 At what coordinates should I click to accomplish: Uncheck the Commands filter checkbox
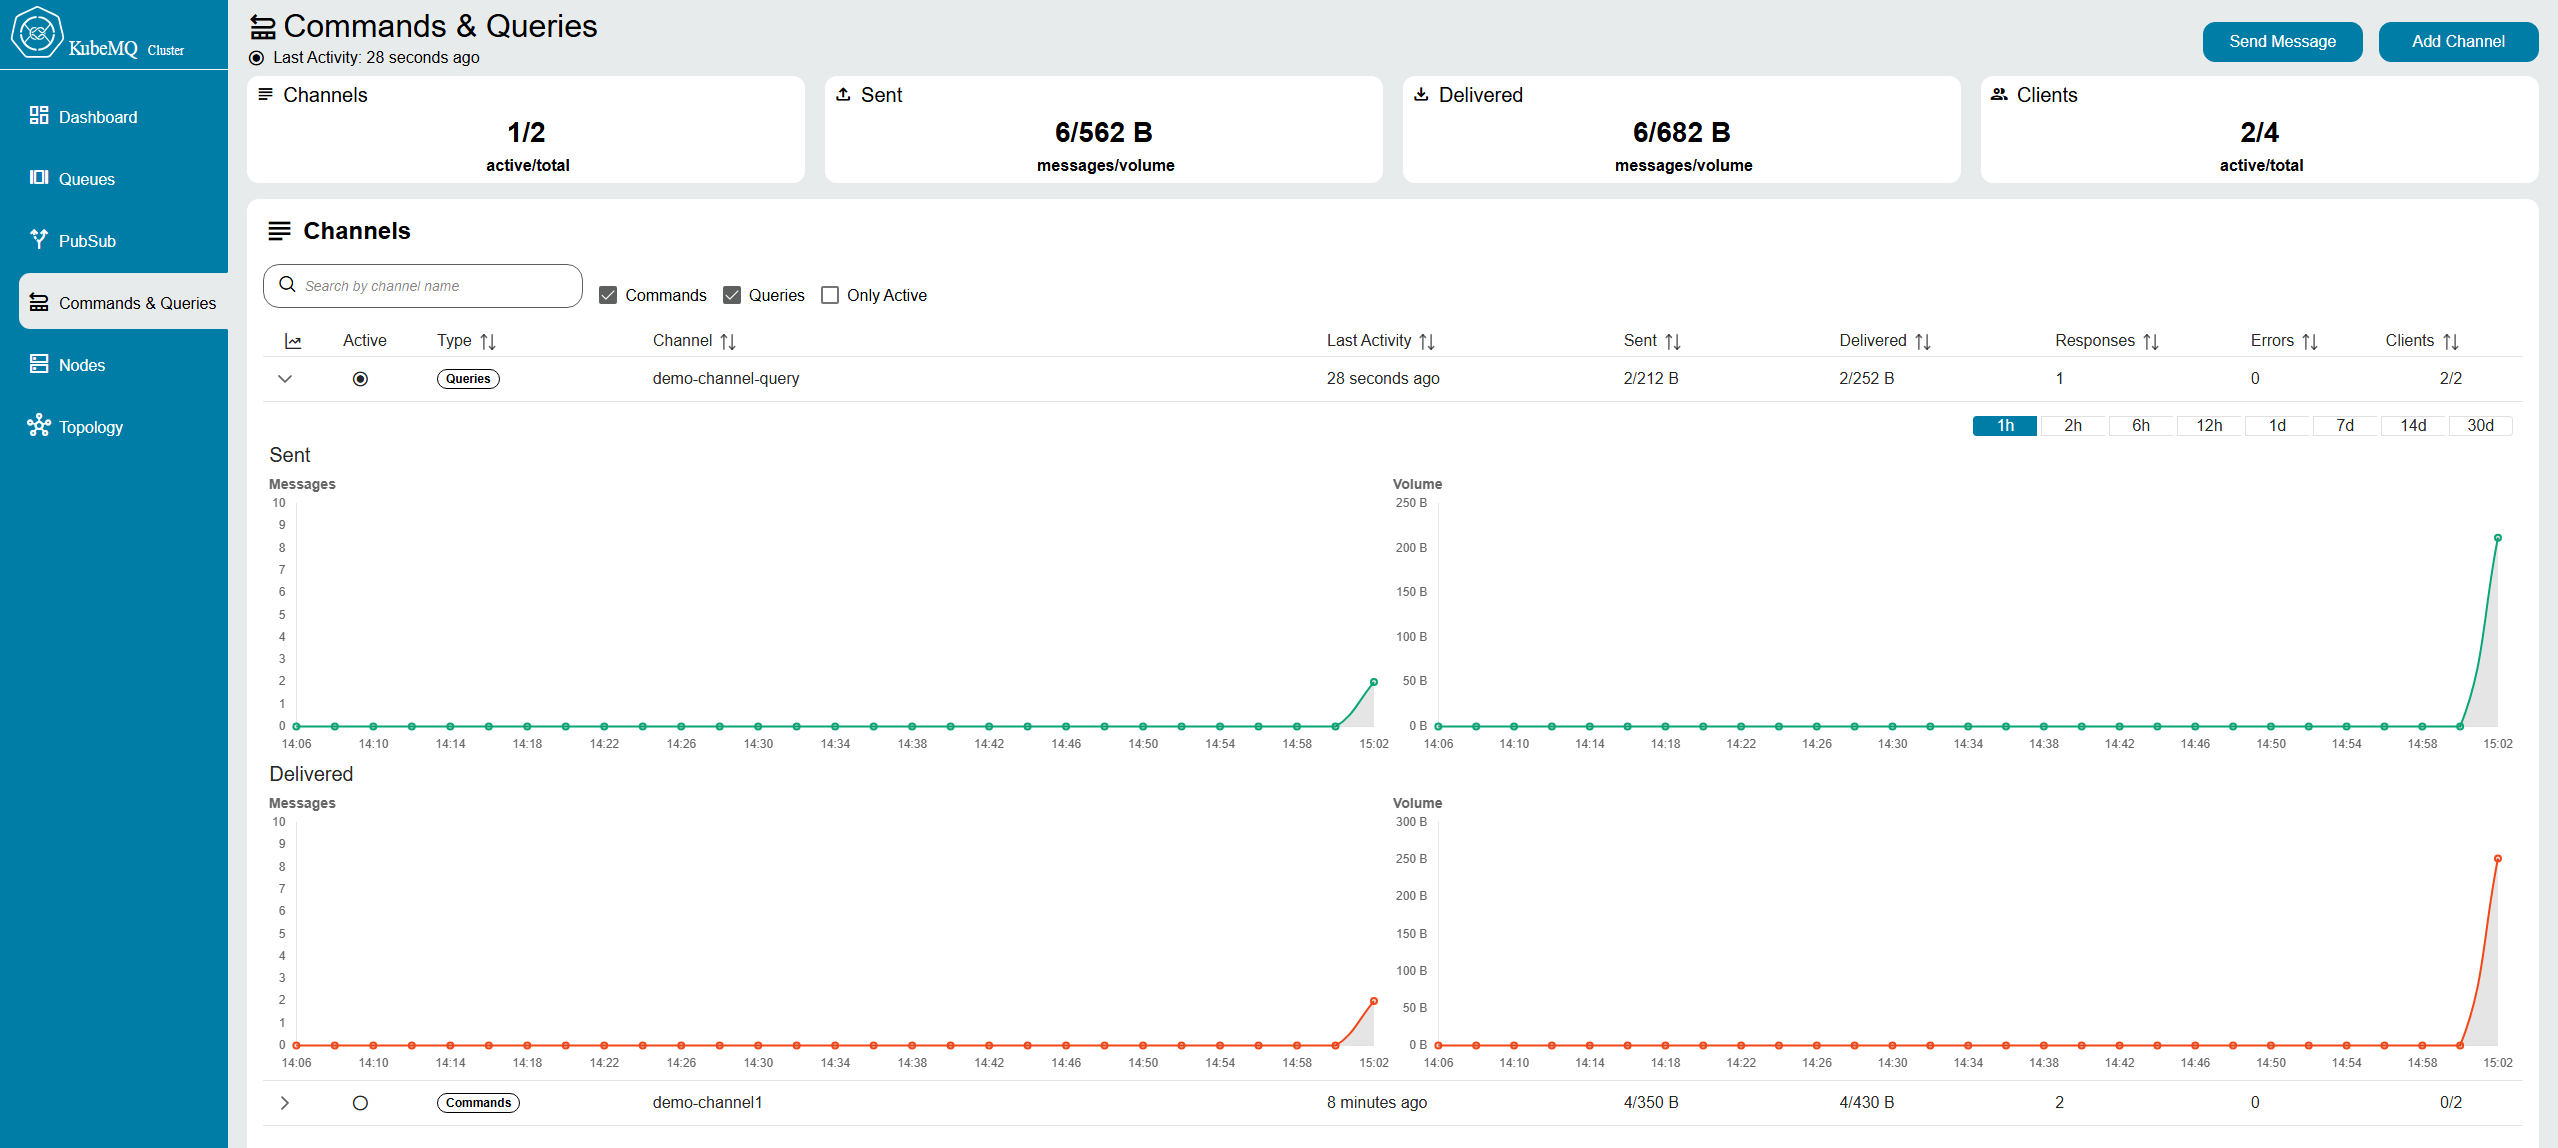608,295
